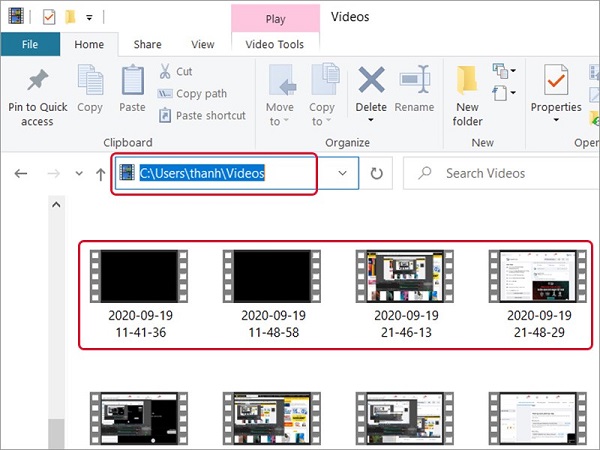Click the Cut scissors icon
Screen dimensions: 600x450
[165, 72]
